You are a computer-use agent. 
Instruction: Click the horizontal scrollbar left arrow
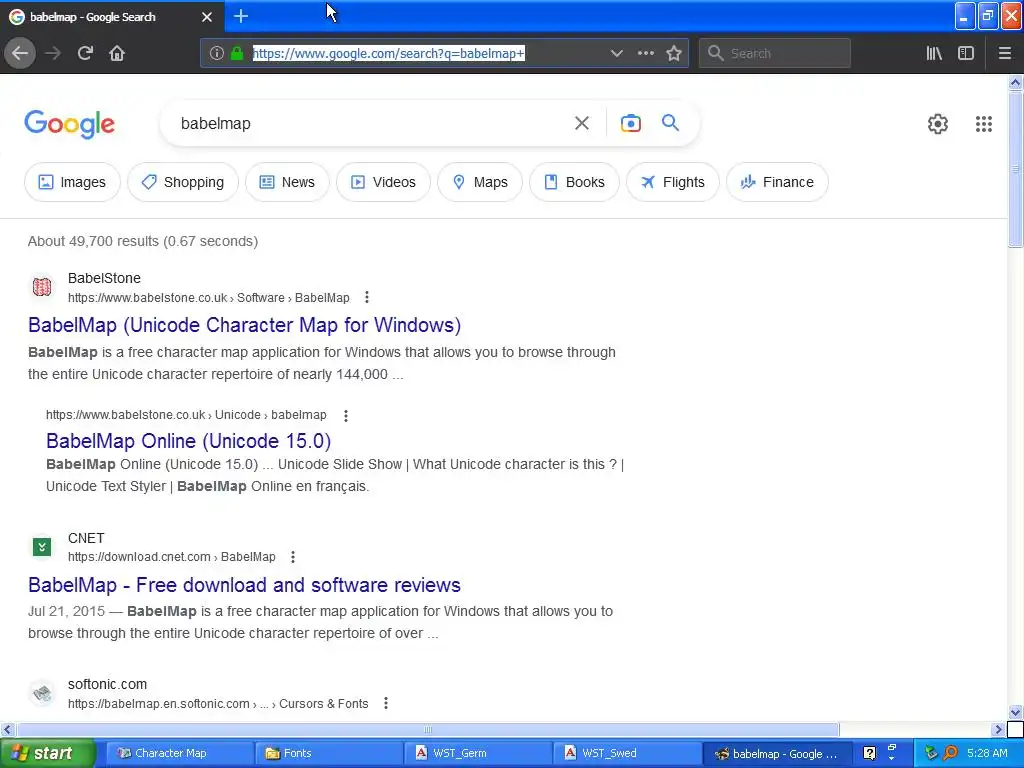[7, 729]
